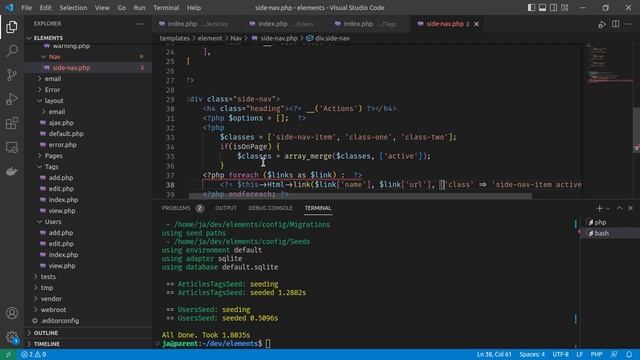The width and height of the screenshot is (640, 360).
Task: Open the Search view icon
Action: pyautogui.click(x=12, y=51)
